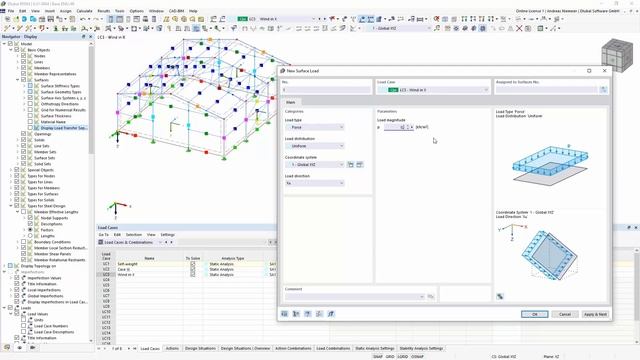The height and width of the screenshot is (360, 640).
Task: Open the Insert menu
Action: [50, 11]
